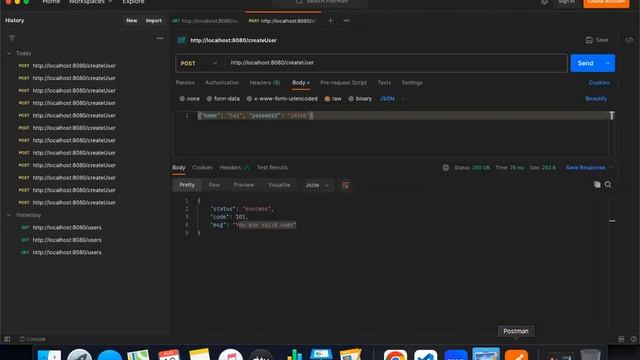This screenshot has width=640, height=360.
Task: Open the Postman settings gear icon
Action: pyautogui.click(x=544, y=2)
